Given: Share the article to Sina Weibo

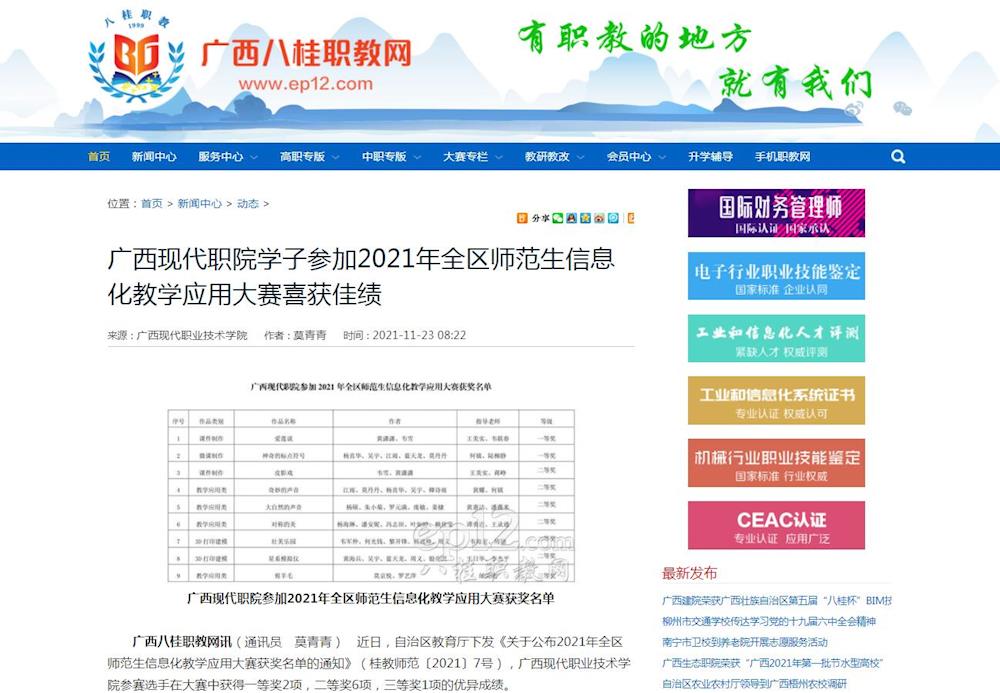Looking at the screenshot, I should (599, 218).
